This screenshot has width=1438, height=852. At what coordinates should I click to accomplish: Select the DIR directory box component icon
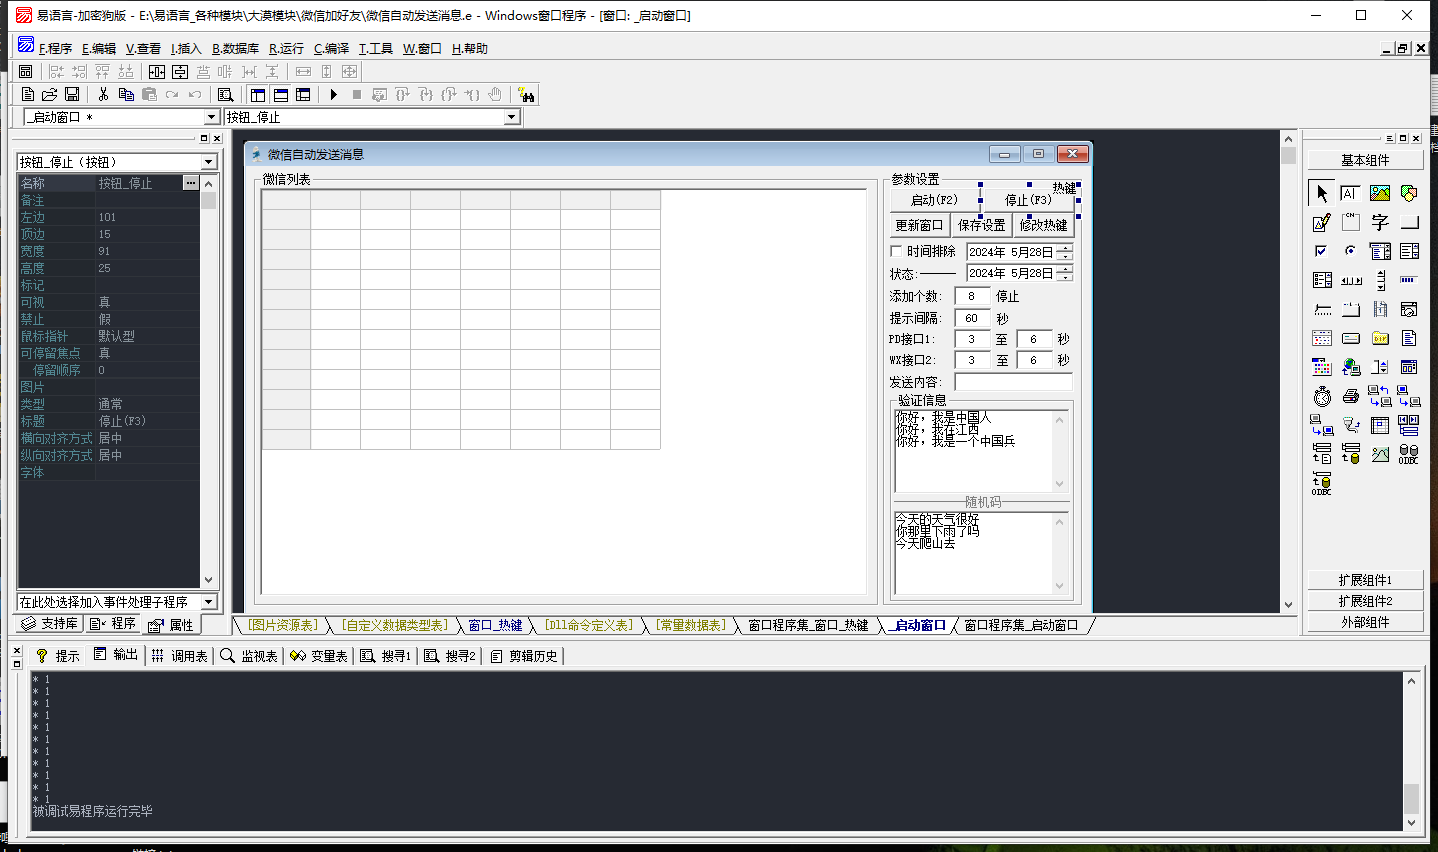click(1380, 338)
